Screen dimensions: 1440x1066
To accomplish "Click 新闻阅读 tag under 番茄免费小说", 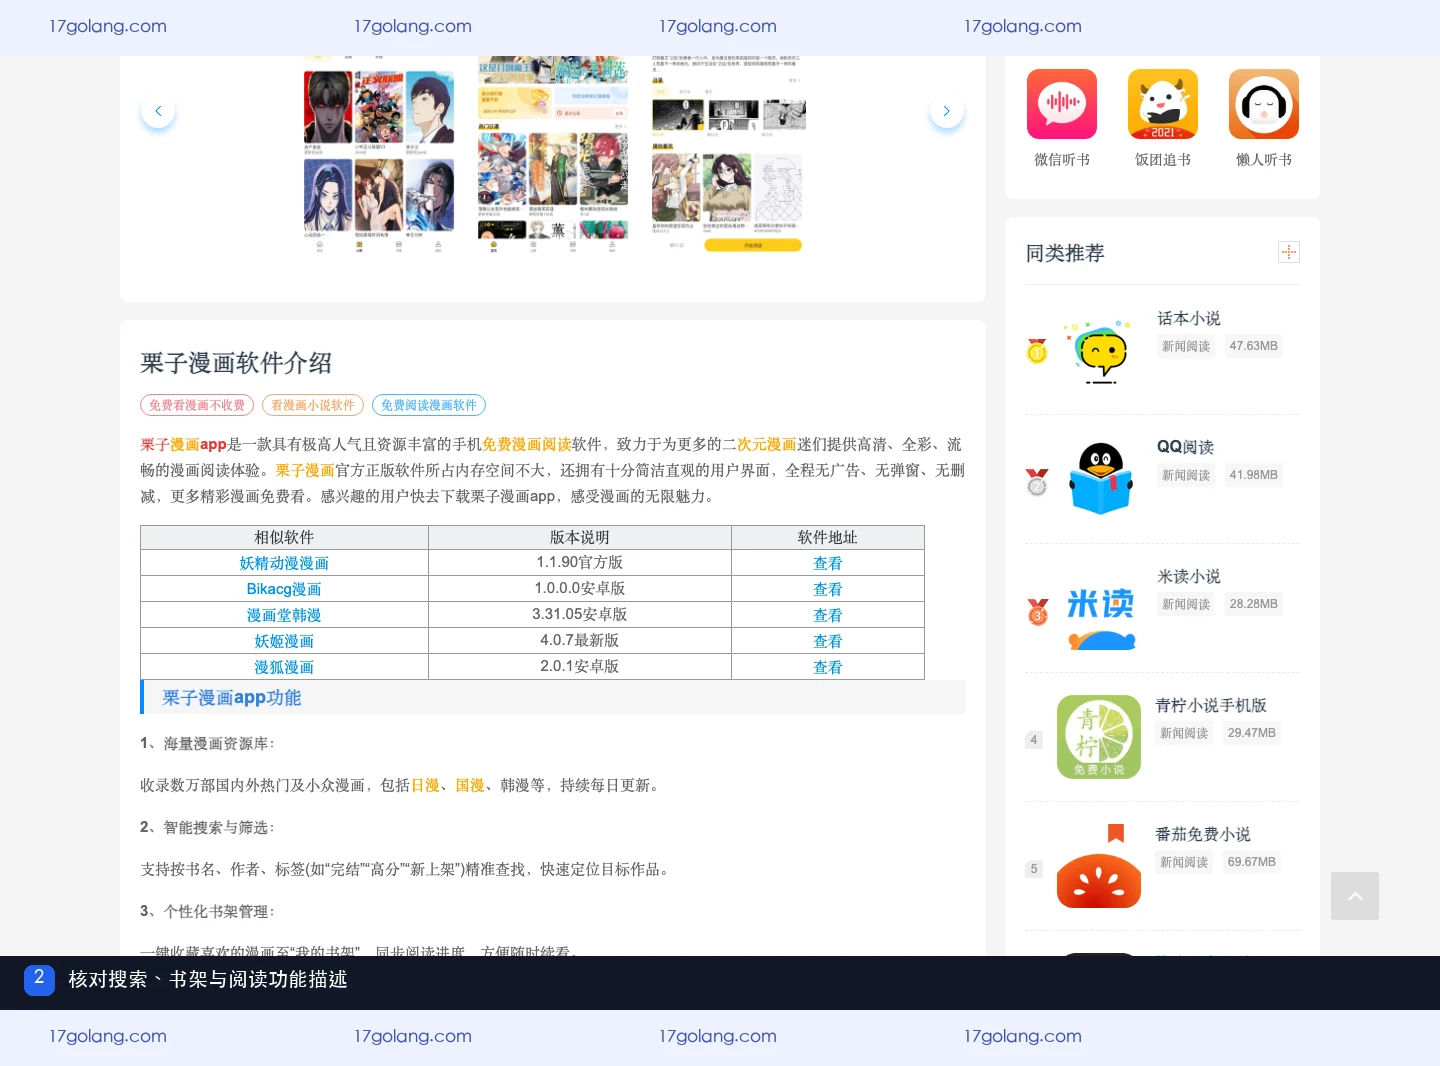I will click(1184, 862).
